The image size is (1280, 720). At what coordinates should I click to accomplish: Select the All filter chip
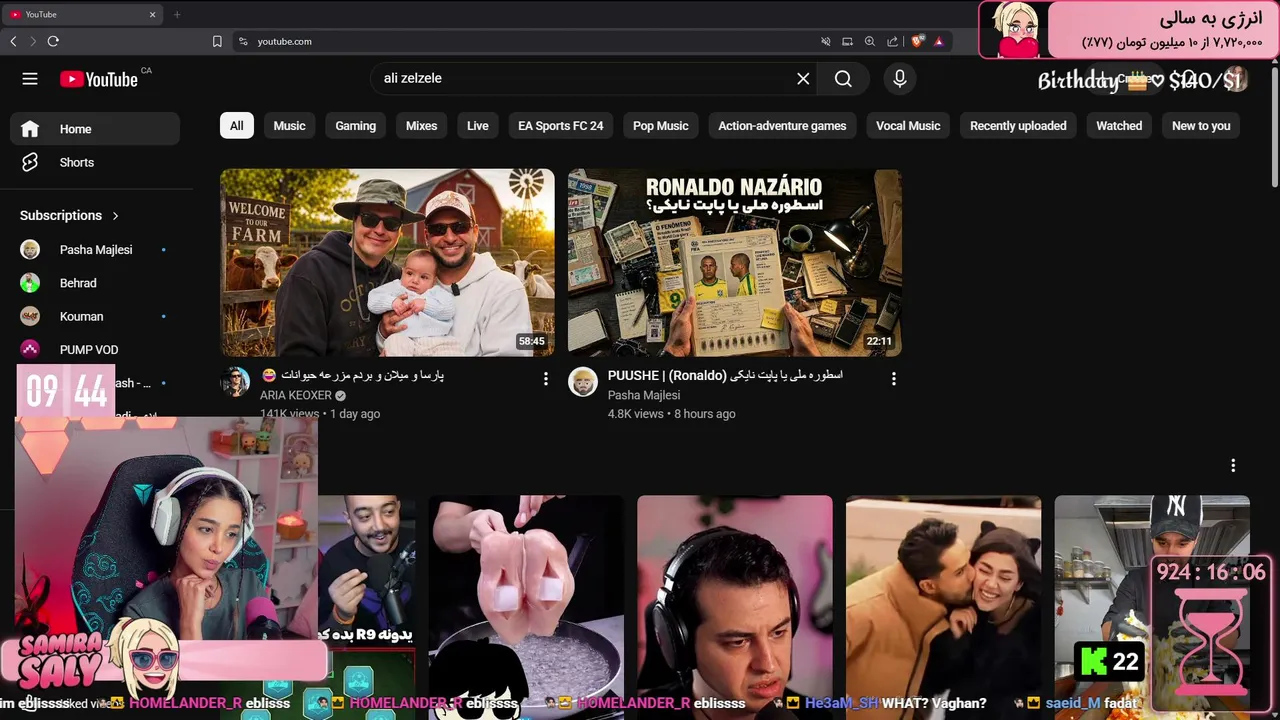click(x=236, y=126)
